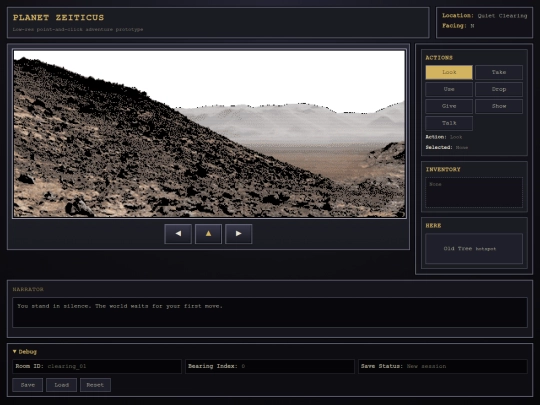
Task: Click the narrator message text
Action: pos(120,306)
